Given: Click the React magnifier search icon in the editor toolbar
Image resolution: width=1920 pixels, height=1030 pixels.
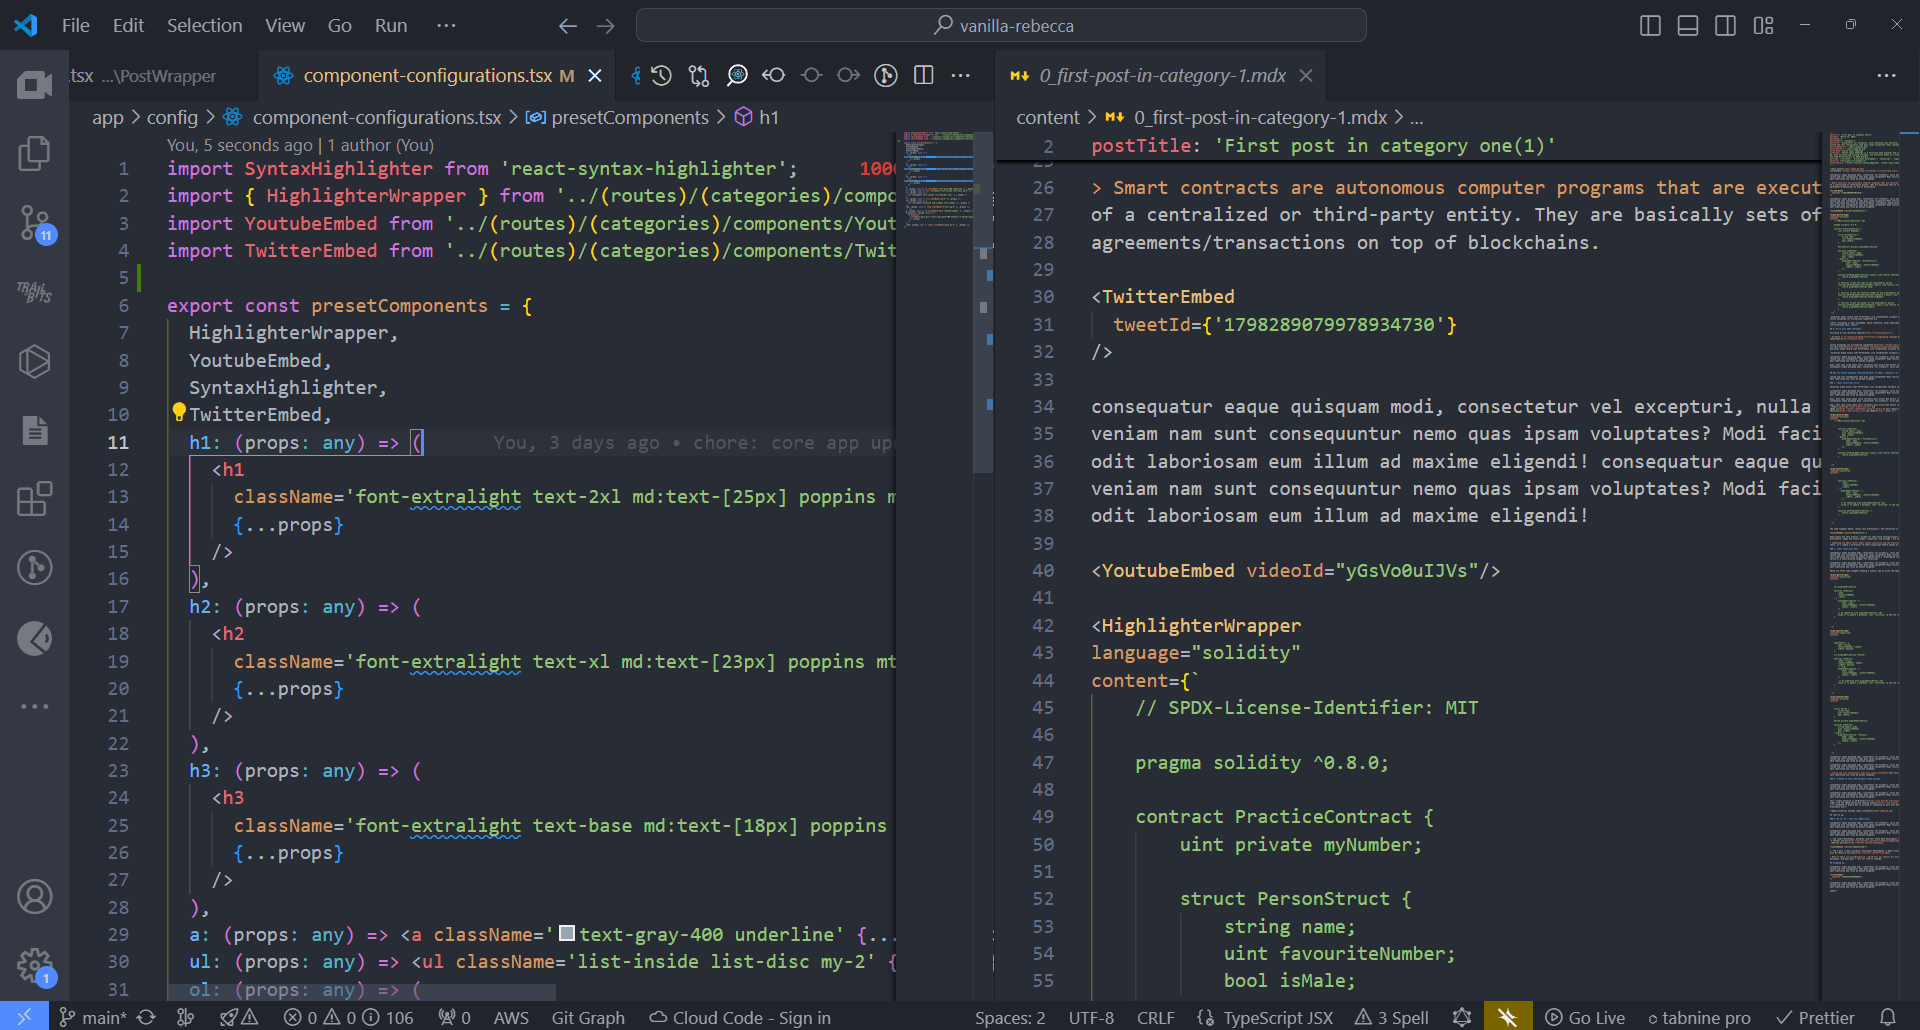Looking at the screenshot, I should 737,75.
